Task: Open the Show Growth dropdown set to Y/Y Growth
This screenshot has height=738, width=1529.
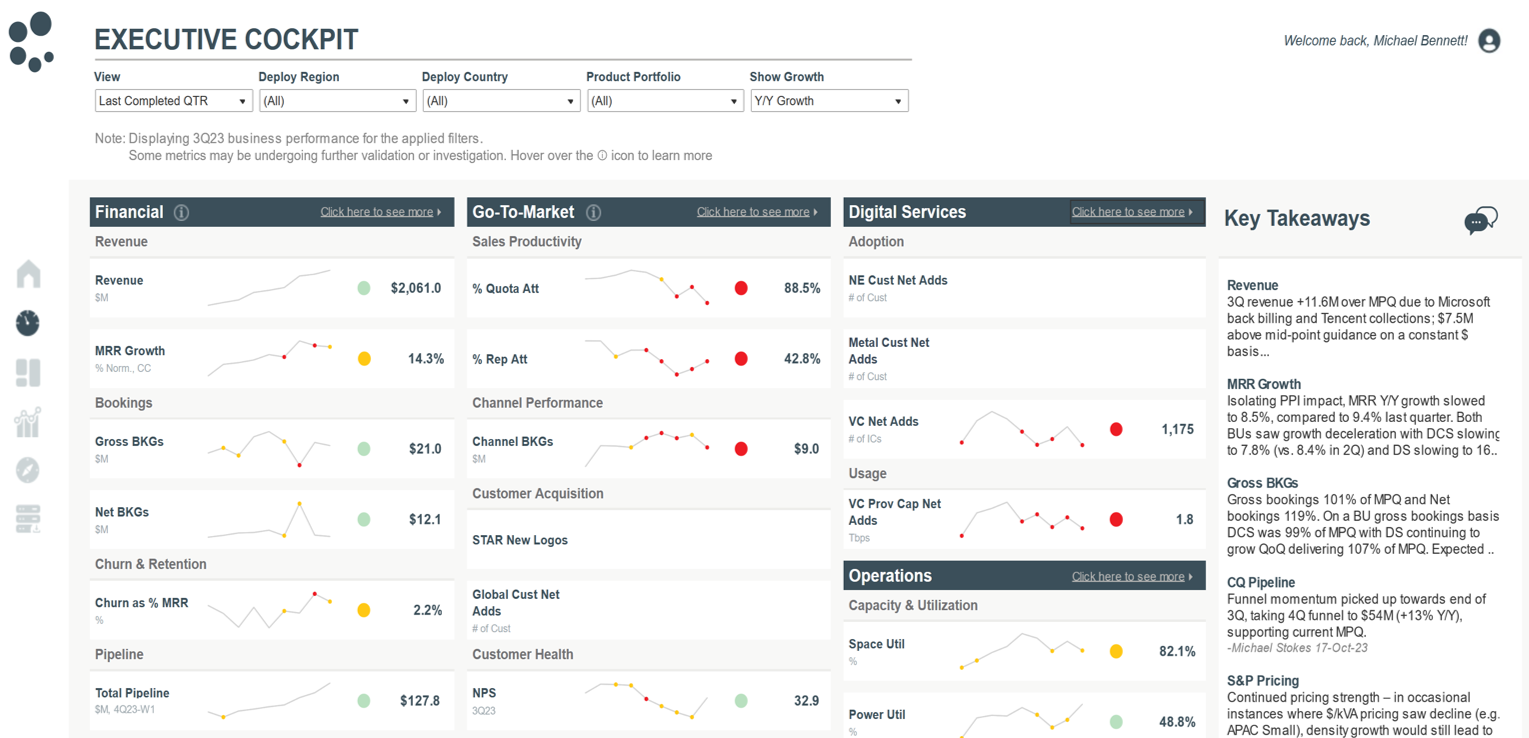Action: tap(829, 100)
